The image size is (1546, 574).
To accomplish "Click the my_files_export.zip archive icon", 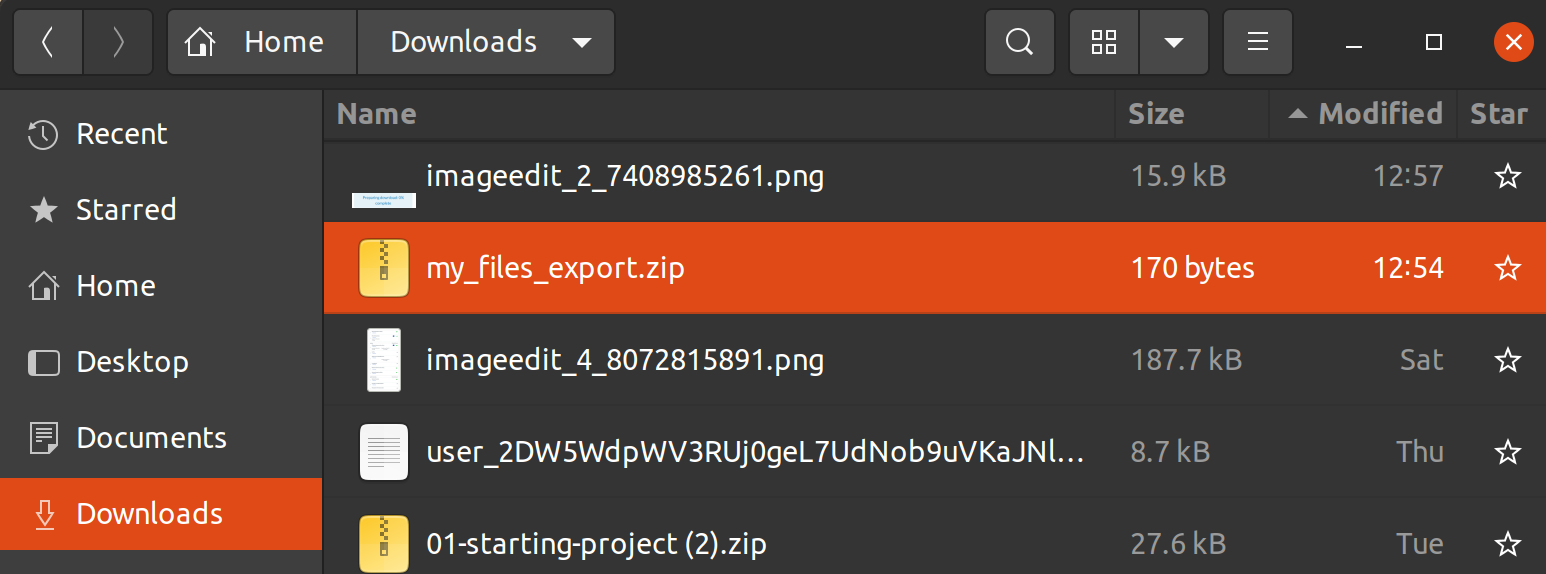I will coord(384,268).
